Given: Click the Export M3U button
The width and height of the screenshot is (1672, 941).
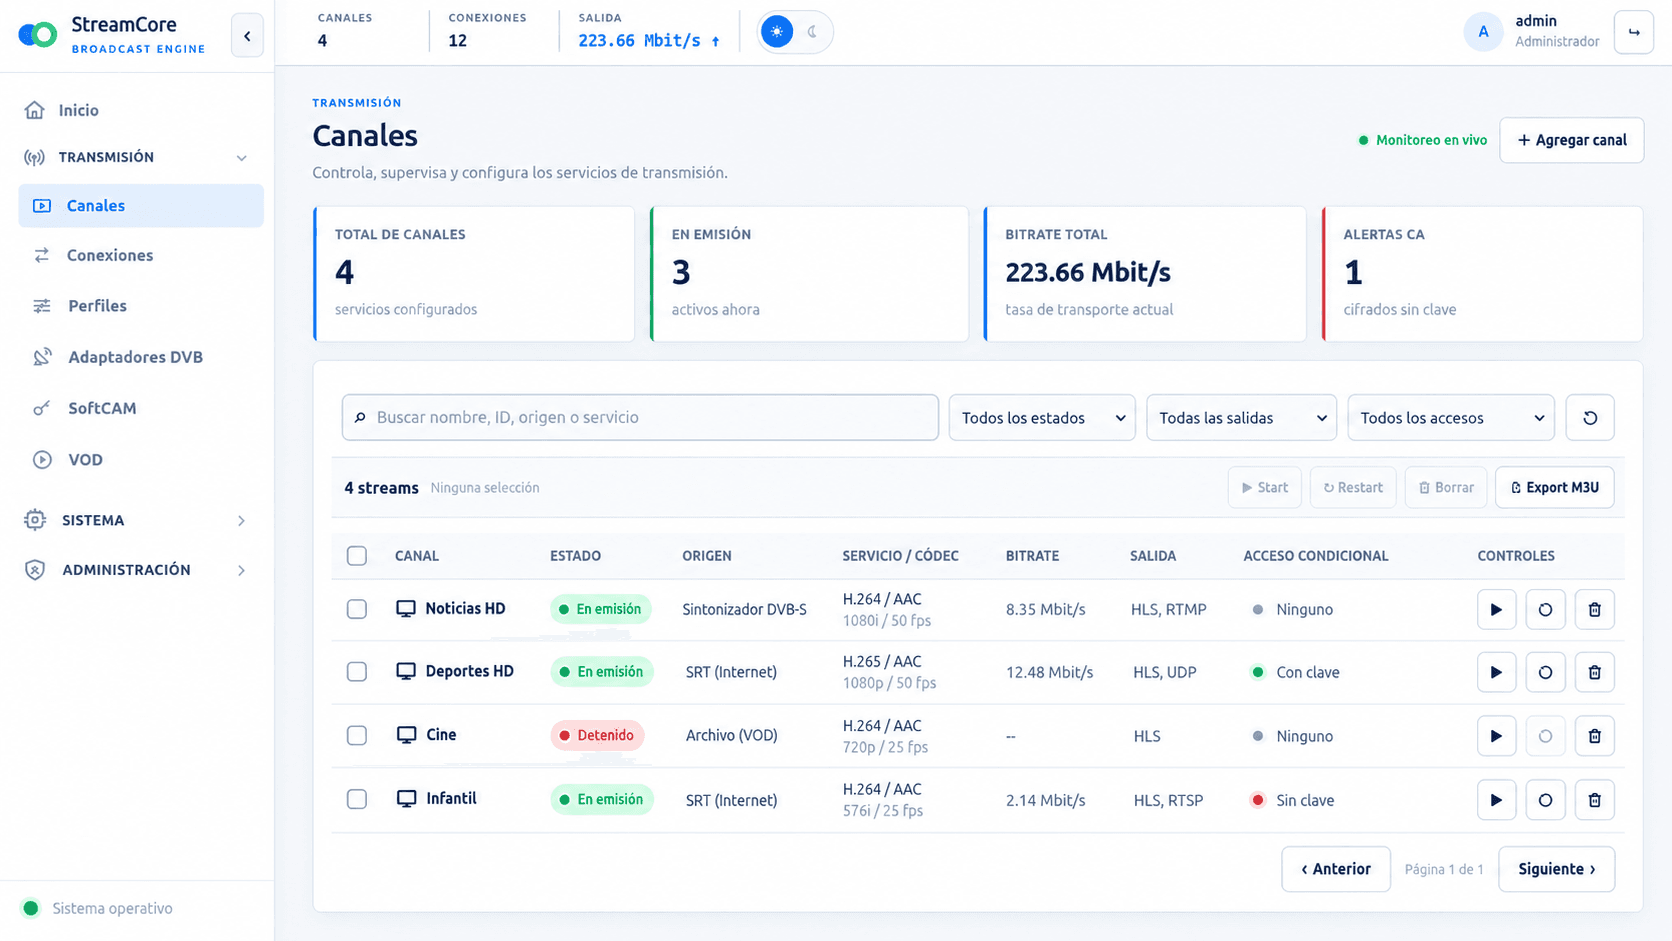Looking at the screenshot, I should pyautogui.click(x=1555, y=488).
